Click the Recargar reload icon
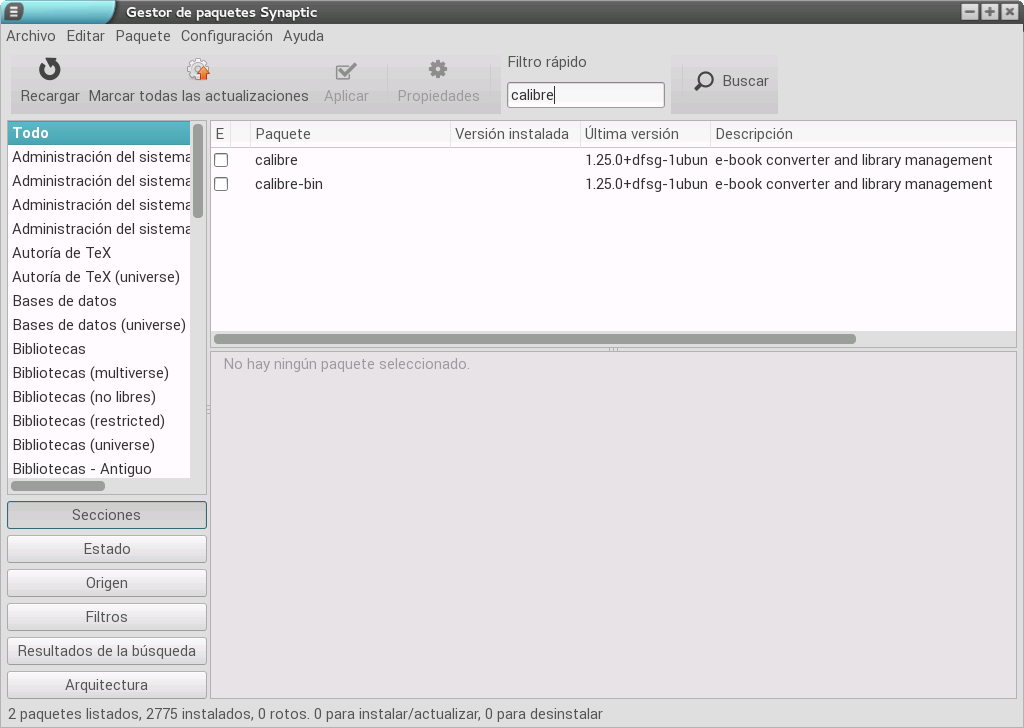Image resolution: width=1024 pixels, height=728 pixels. pos(50,70)
